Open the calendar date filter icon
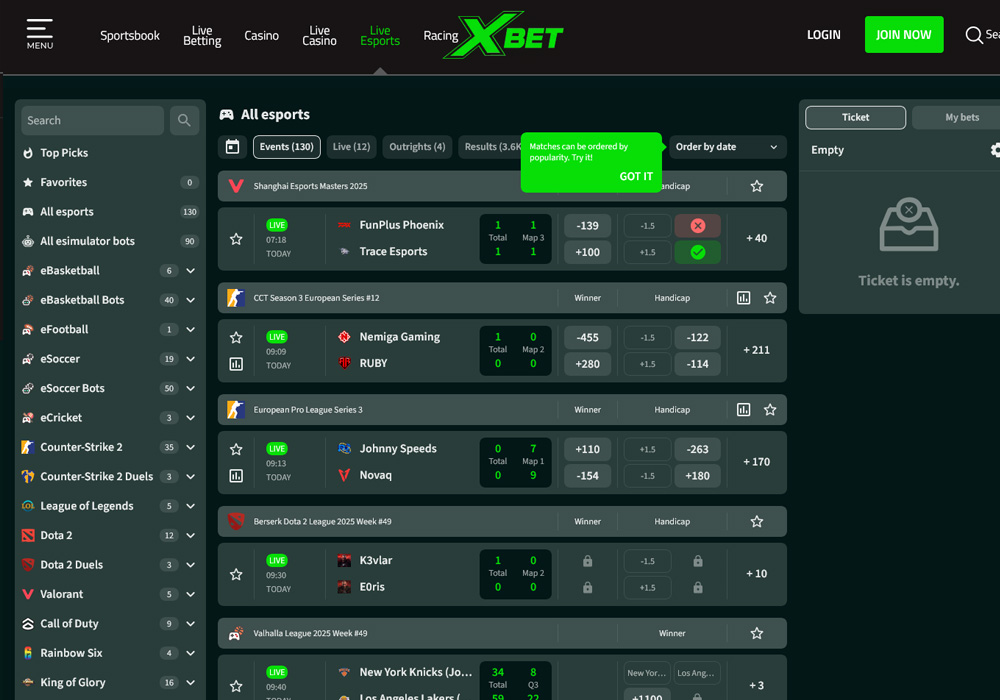This screenshot has height=700, width=1000. tap(232, 147)
